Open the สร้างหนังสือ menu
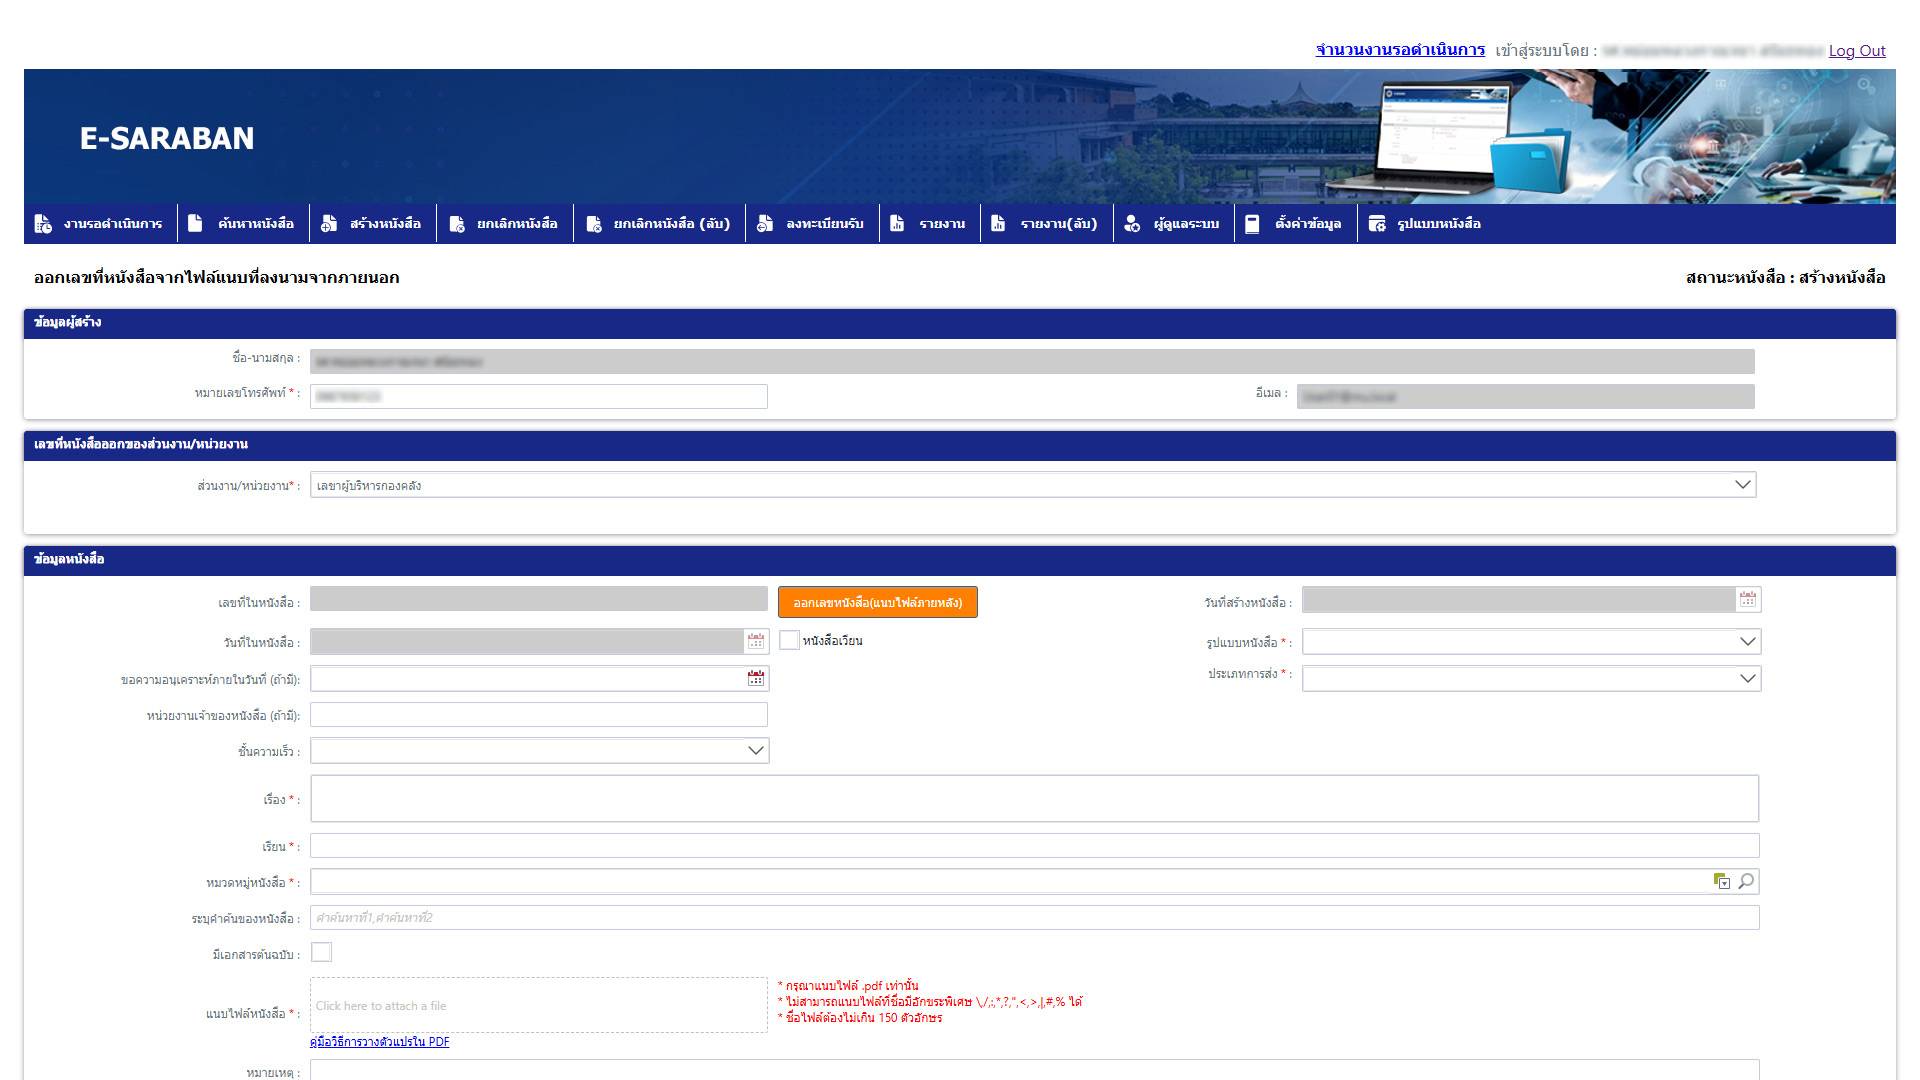 coord(384,223)
